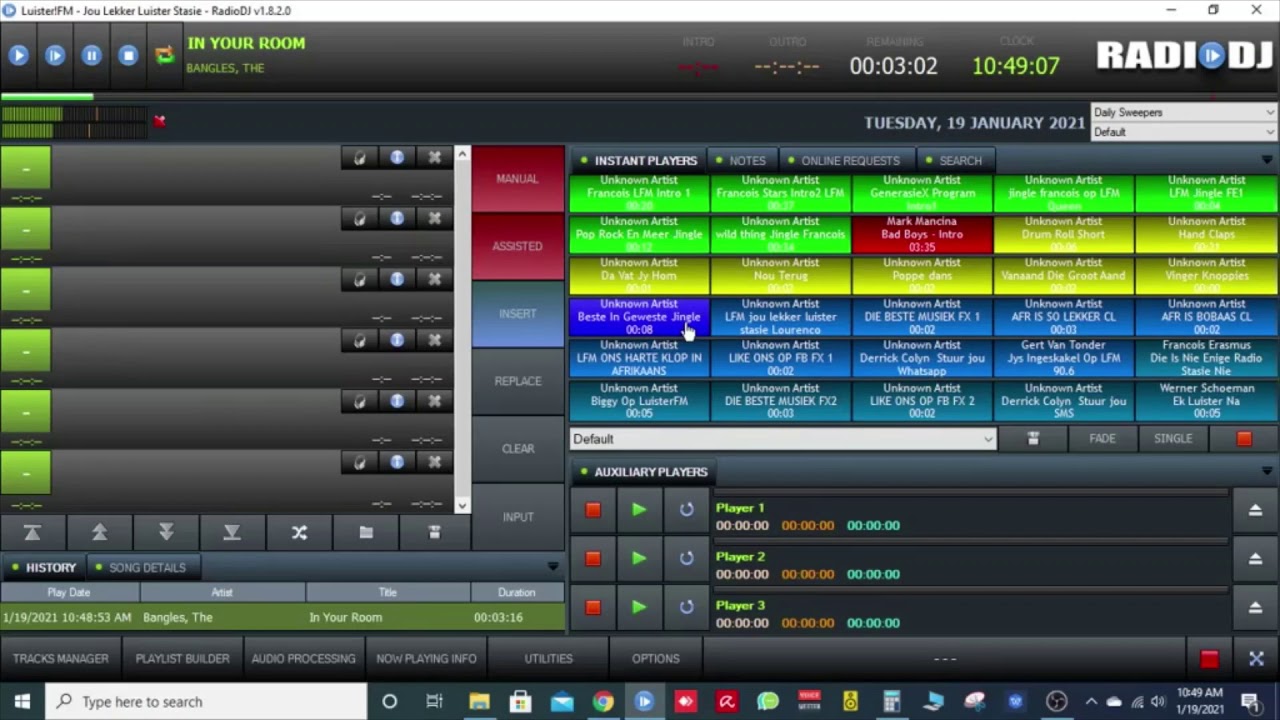Screen dimensions: 1280x720
Task: Click the blue cross icon in bottom bar
Action: [x=1256, y=659]
